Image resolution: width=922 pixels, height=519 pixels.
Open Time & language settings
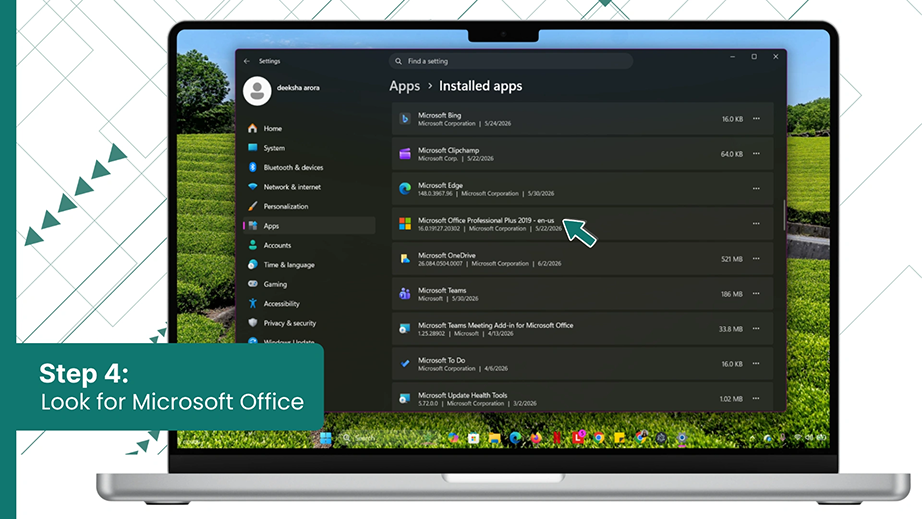click(309, 264)
